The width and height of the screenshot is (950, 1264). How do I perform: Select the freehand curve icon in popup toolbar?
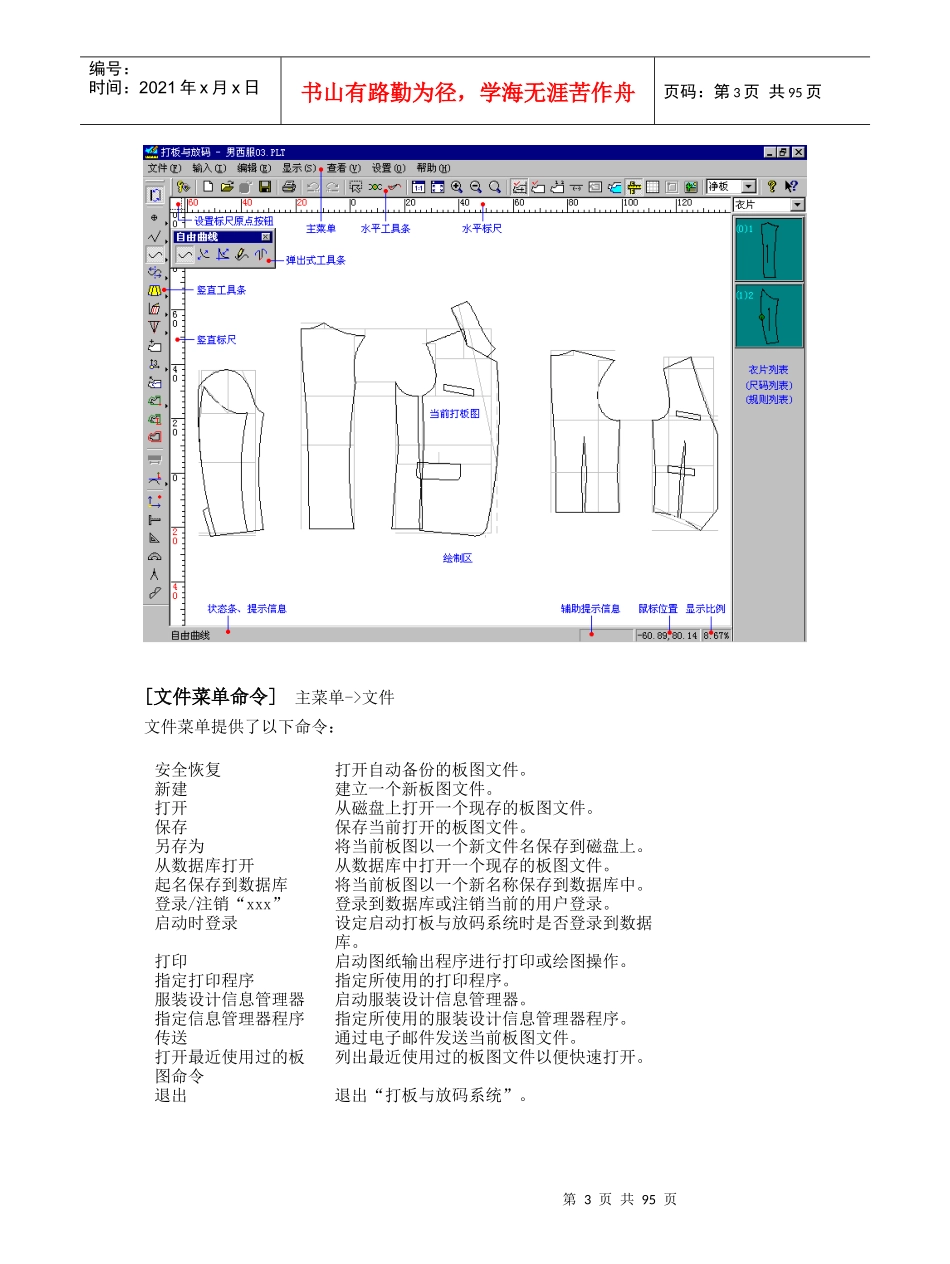[x=185, y=255]
